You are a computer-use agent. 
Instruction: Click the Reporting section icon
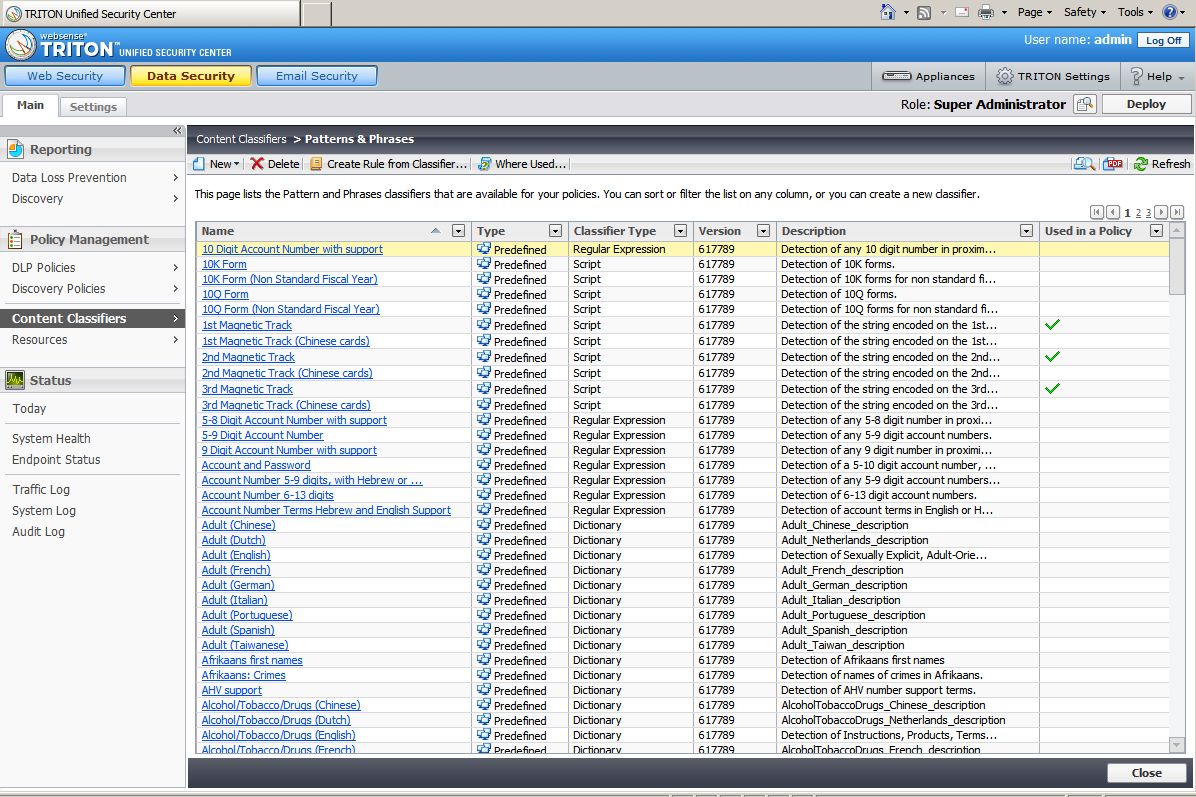pos(15,149)
